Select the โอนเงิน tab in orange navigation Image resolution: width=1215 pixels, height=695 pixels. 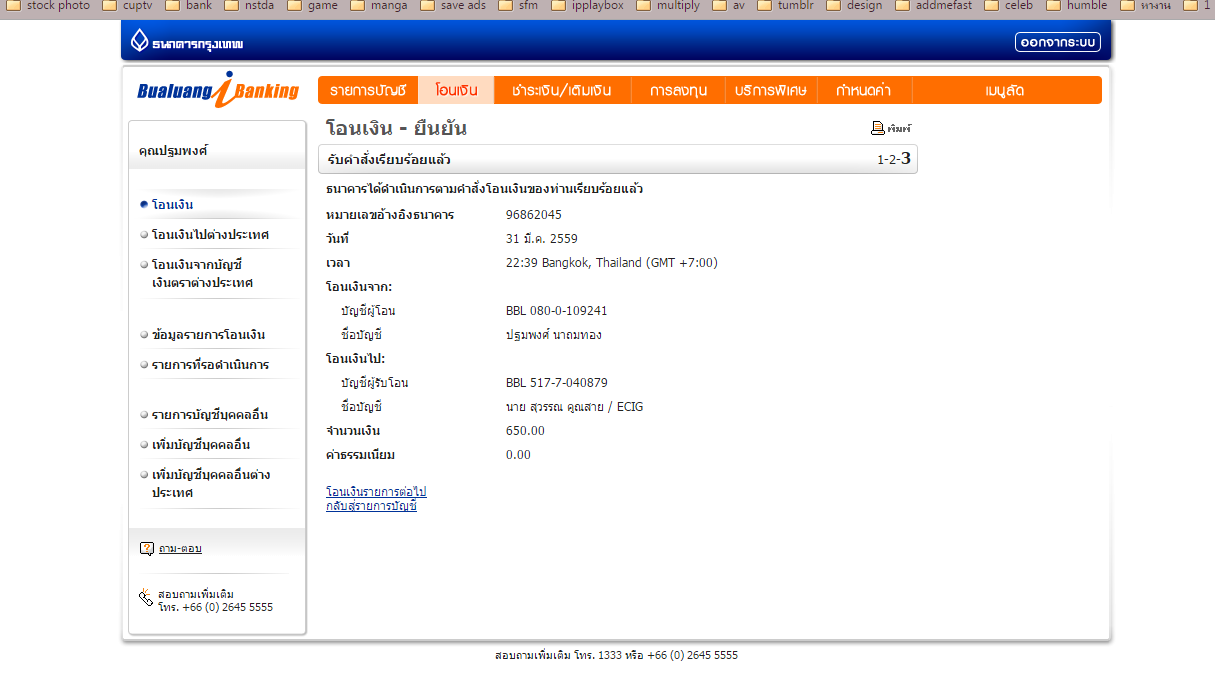(x=456, y=90)
